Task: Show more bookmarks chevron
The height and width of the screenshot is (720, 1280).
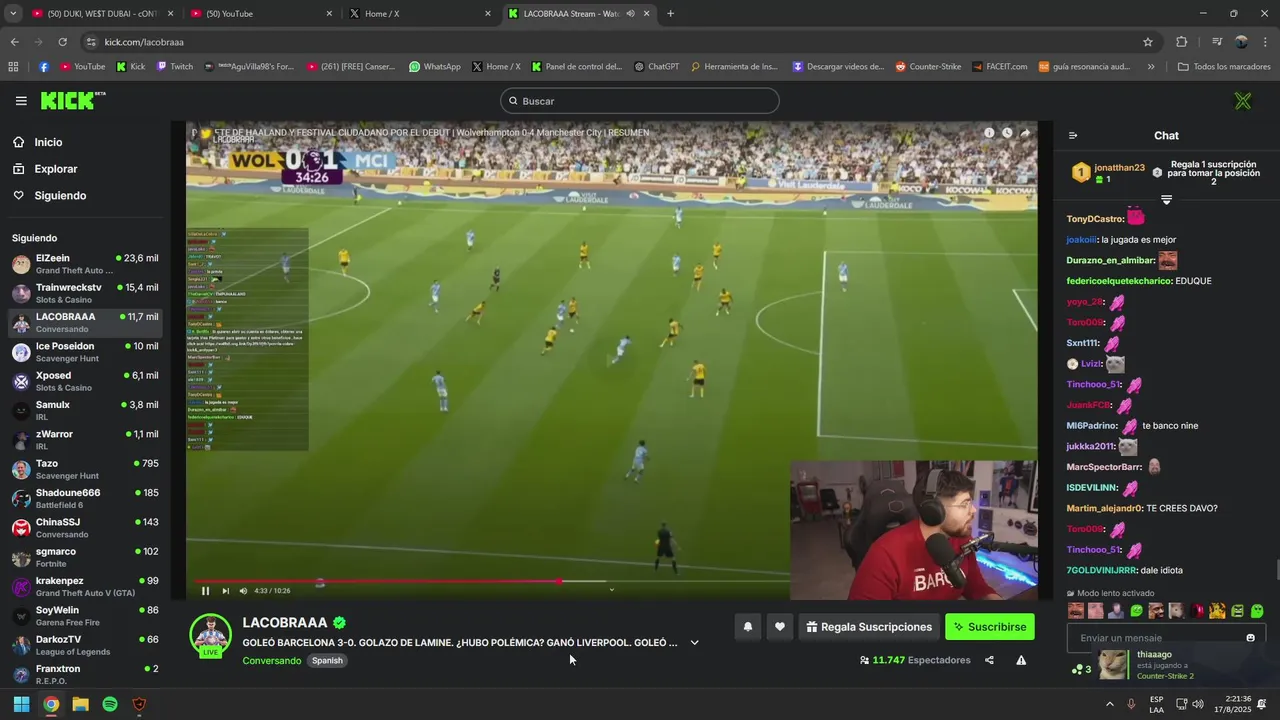Action: (x=1151, y=67)
